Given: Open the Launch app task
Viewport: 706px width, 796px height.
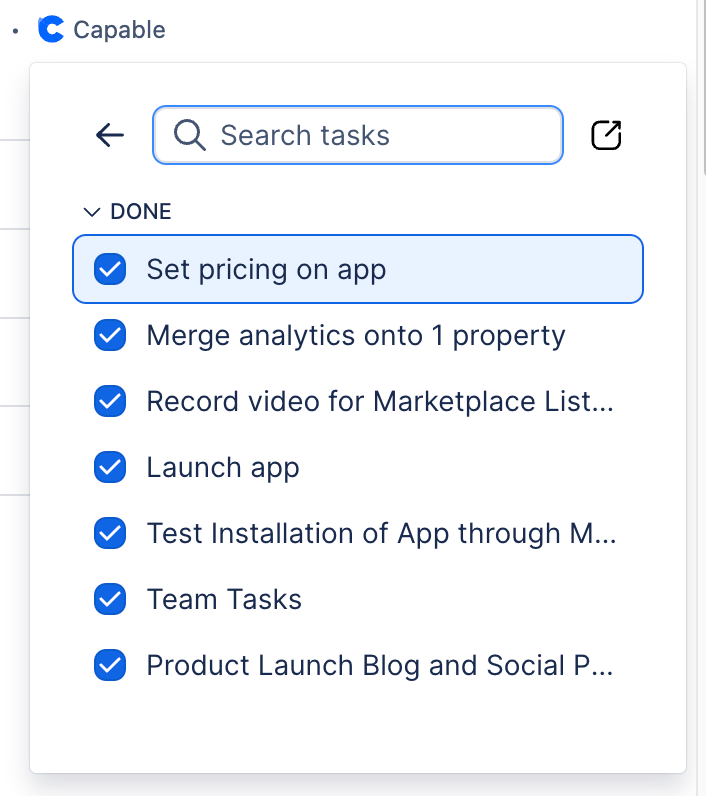Looking at the screenshot, I should tap(223, 467).
